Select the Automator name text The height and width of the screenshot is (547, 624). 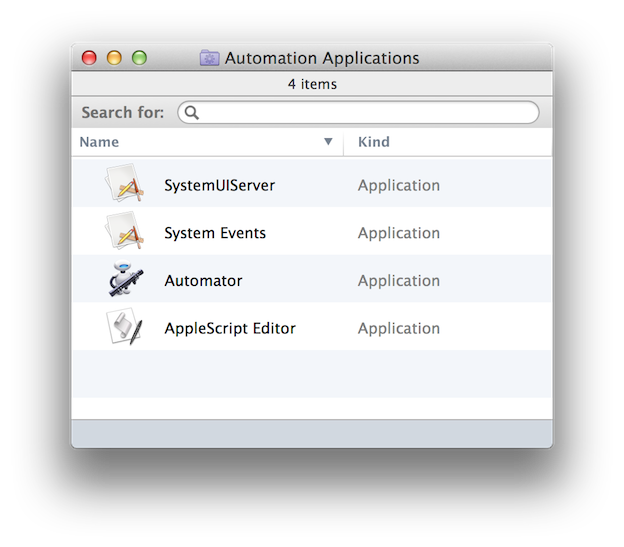[x=203, y=281]
